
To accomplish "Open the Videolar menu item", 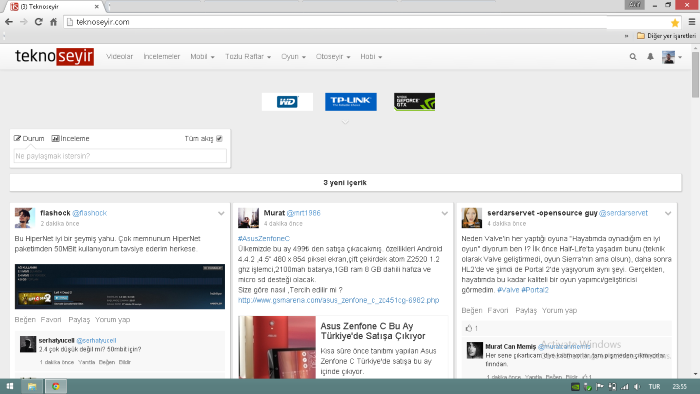I will point(120,57).
